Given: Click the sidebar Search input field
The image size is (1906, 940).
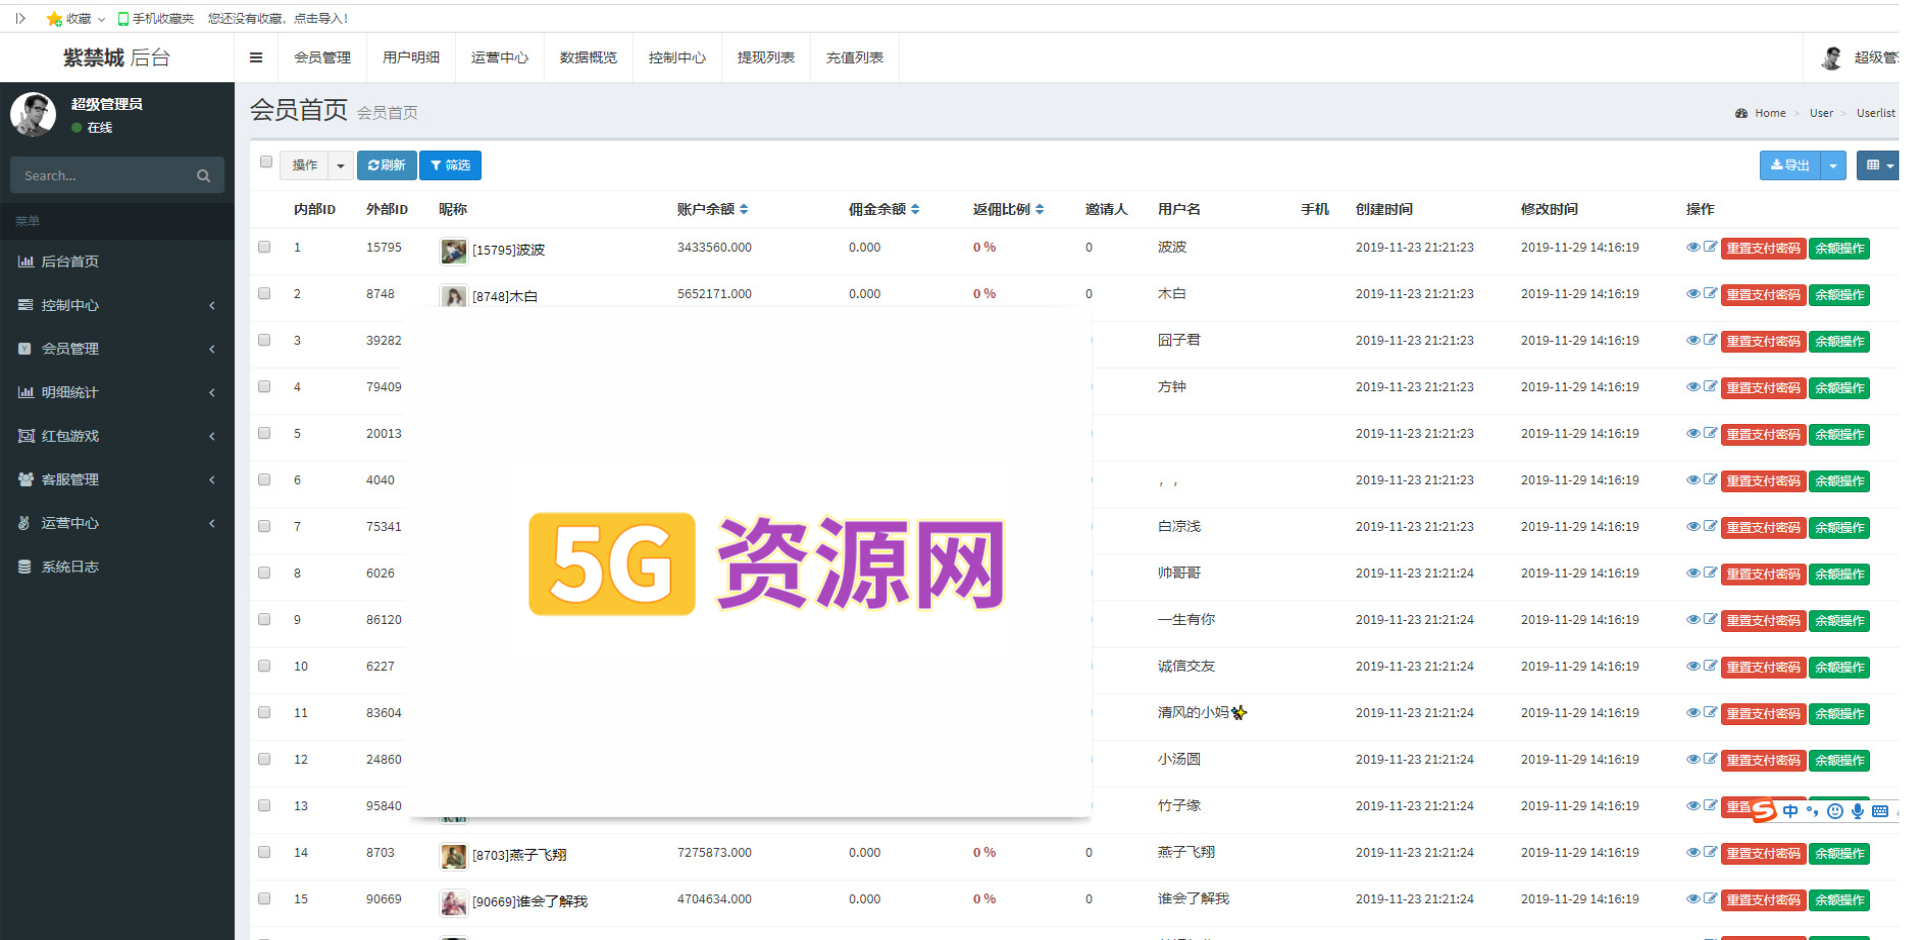Looking at the screenshot, I should (x=105, y=176).
